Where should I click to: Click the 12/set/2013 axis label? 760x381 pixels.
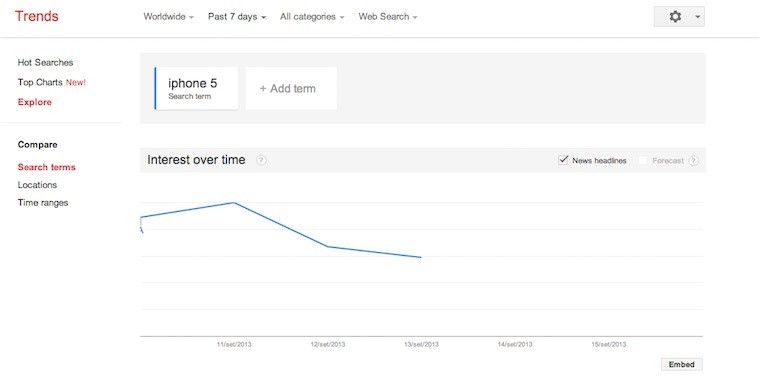pyautogui.click(x=328, y=345)
